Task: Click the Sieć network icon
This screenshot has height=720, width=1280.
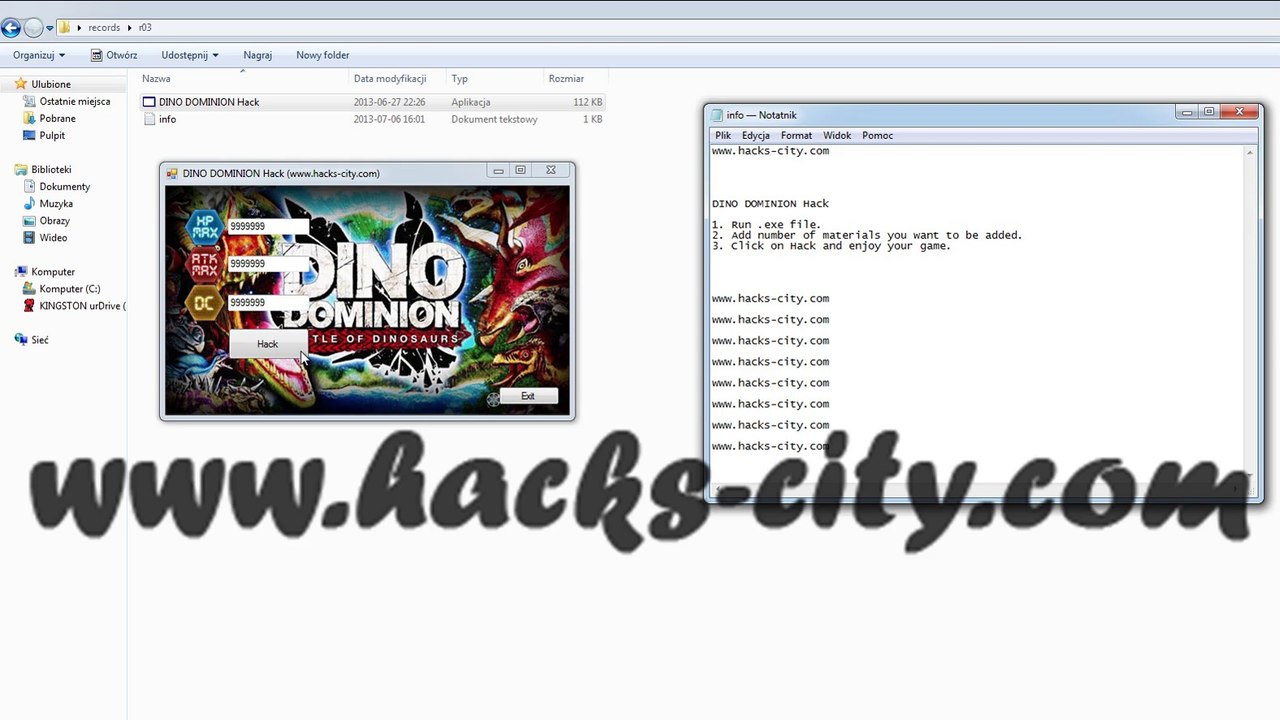Action: (x=21, y=340)
